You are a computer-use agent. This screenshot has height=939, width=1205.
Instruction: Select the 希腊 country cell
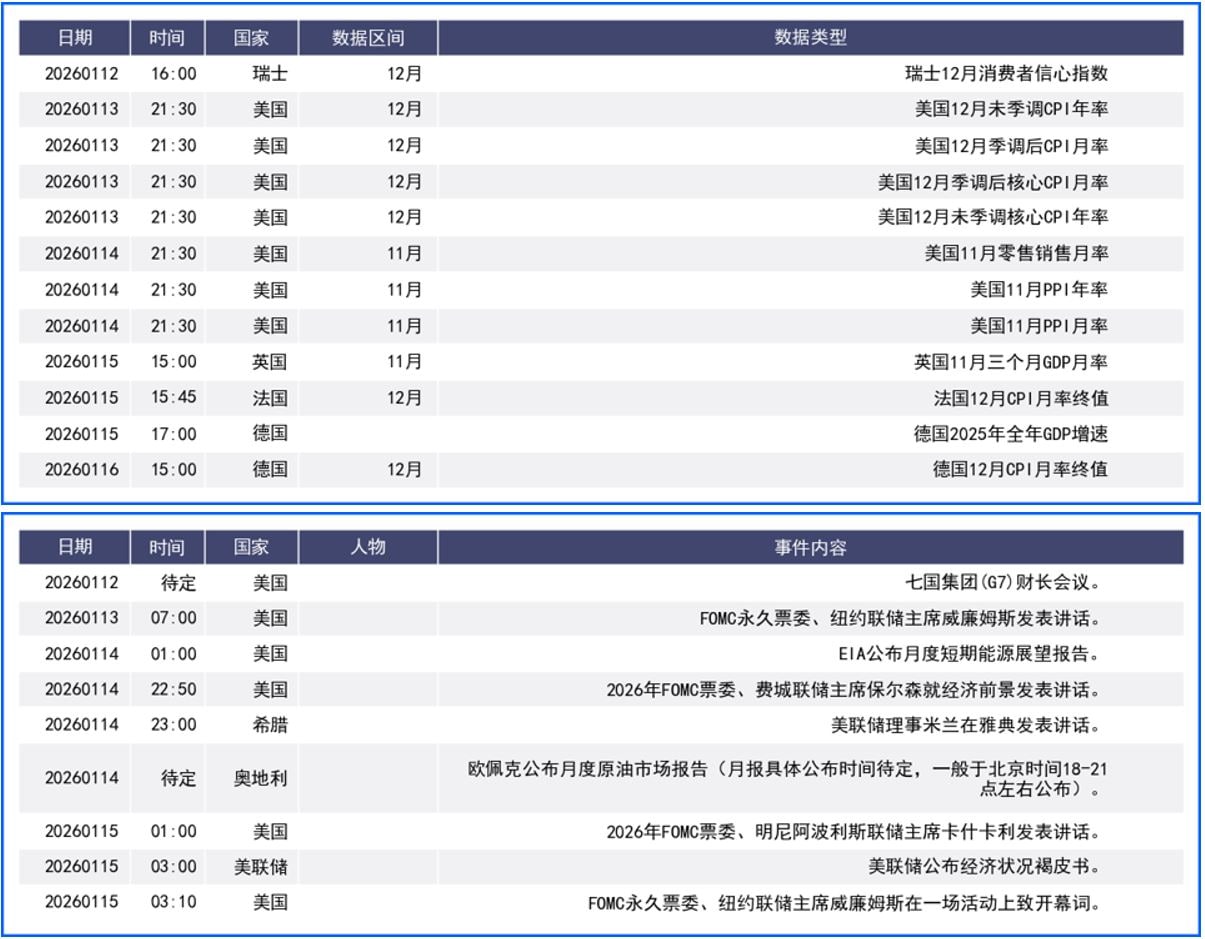(x=269, y=725)
